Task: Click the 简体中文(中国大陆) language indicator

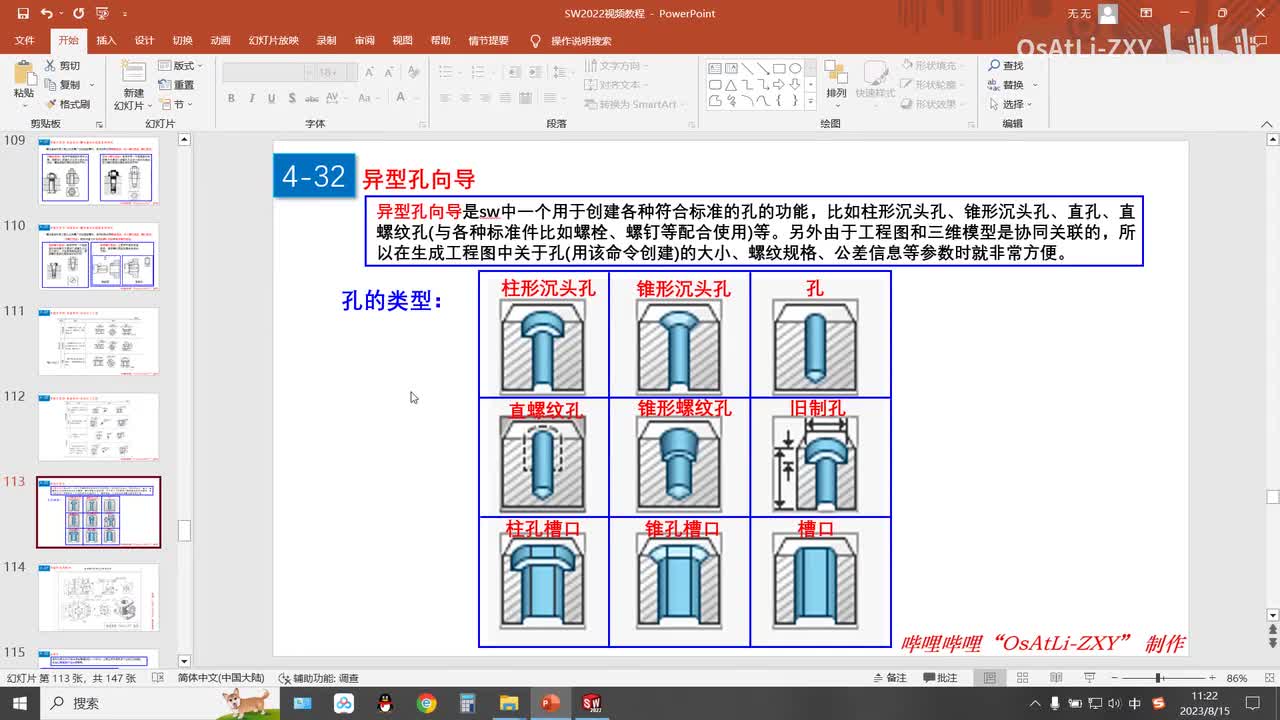Action: tap(221, 678)
